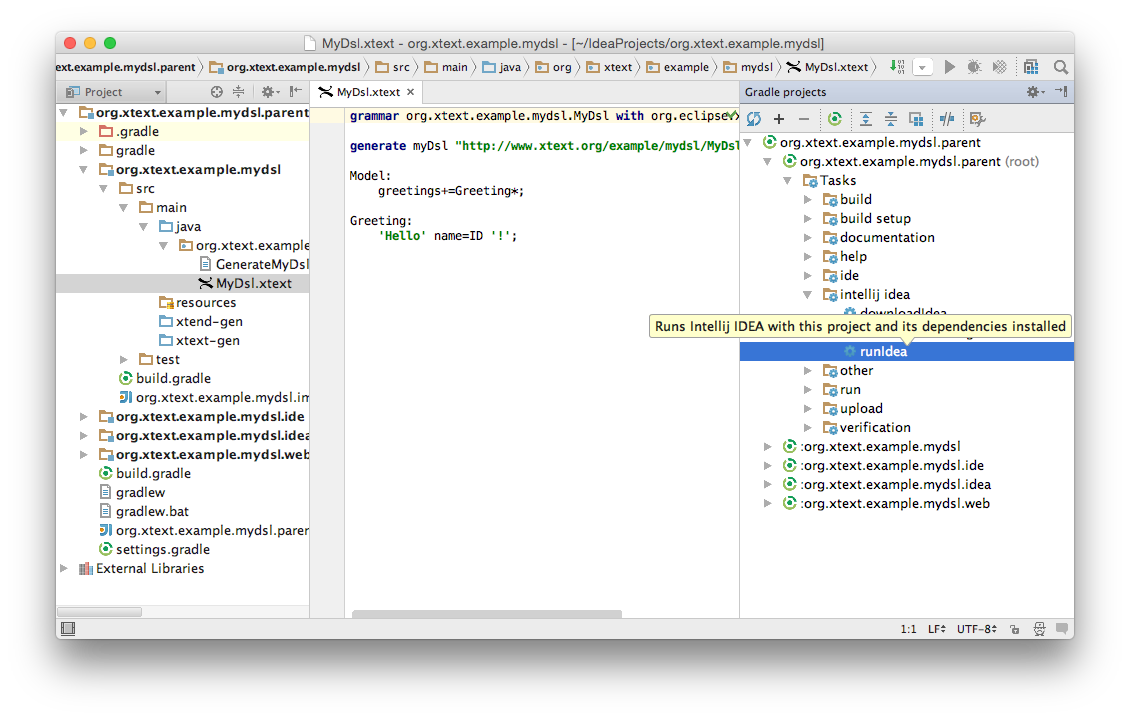
Task: Collapse the Tasks node in Gradle tree
Action: coord(788,181)
